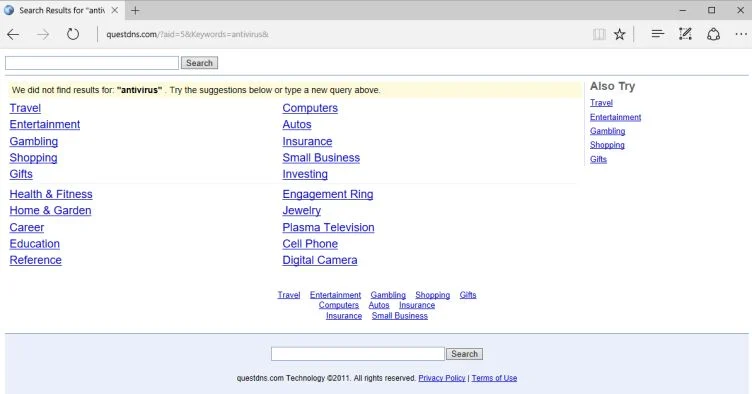752x394 pixels.
Task: Open the Plasma Television link
Action: (328, 227)
